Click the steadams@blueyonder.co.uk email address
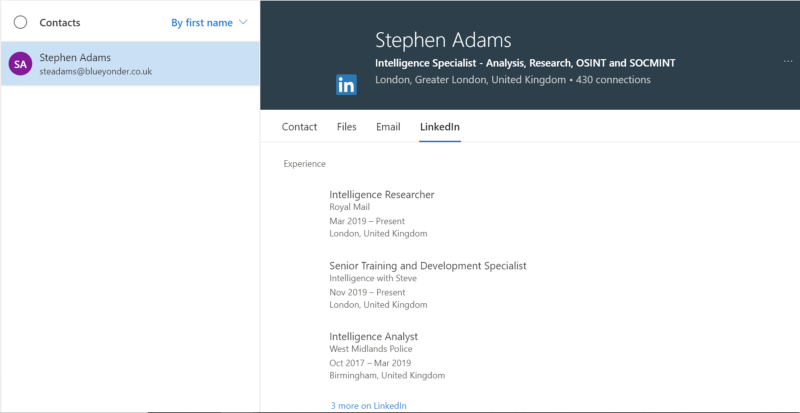 pos(95,72)
